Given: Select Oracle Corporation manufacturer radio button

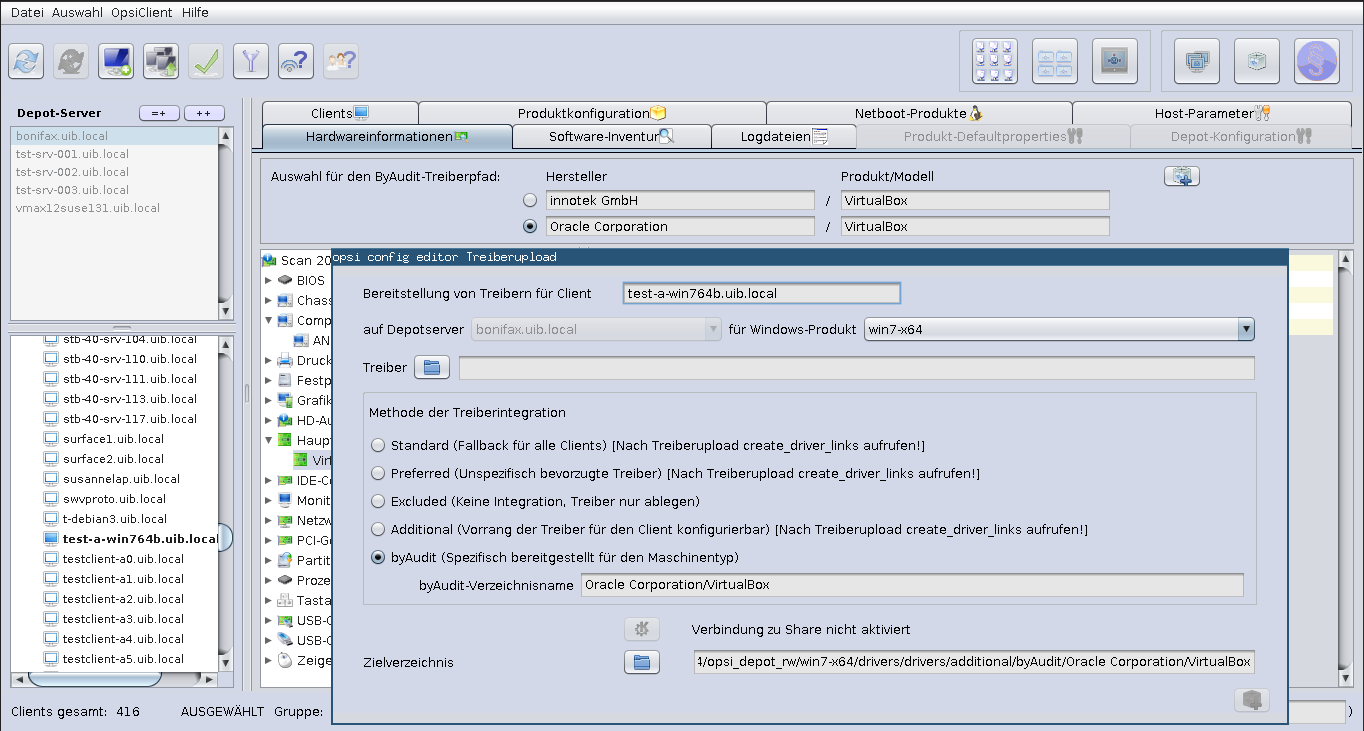Looking at the screenshot, I should click(530, 227).
